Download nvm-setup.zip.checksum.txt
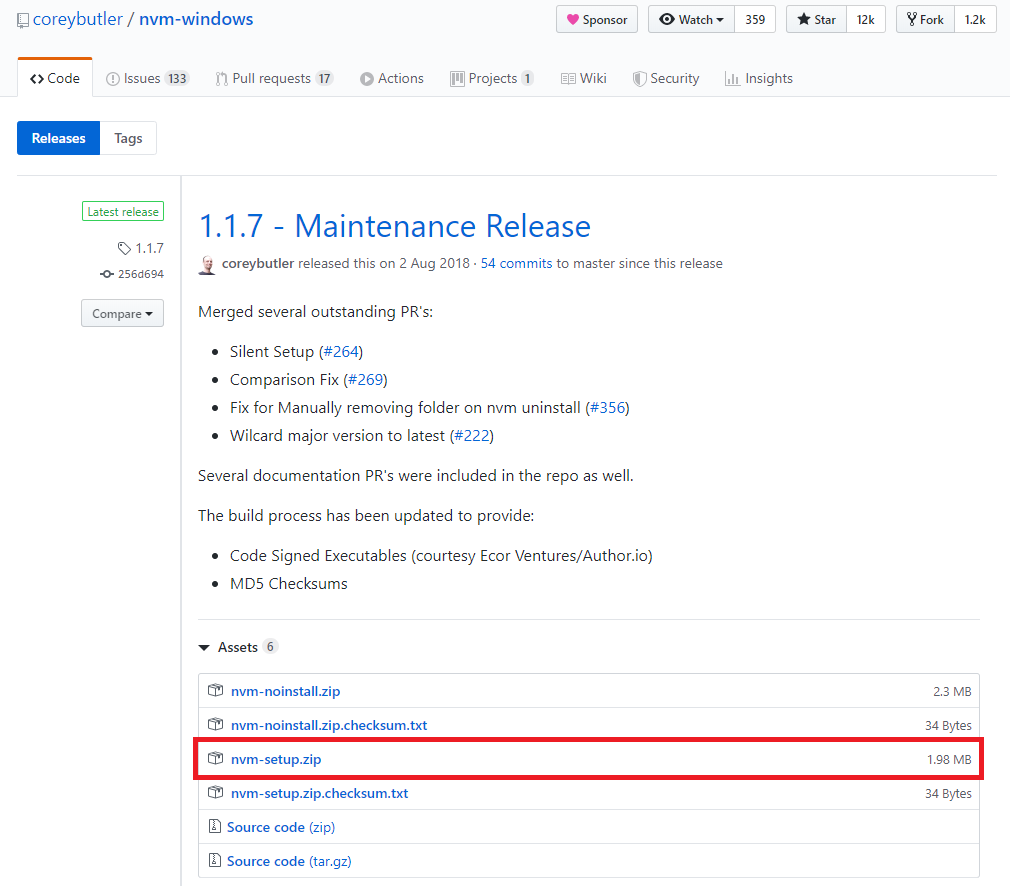 pos(319,793)
